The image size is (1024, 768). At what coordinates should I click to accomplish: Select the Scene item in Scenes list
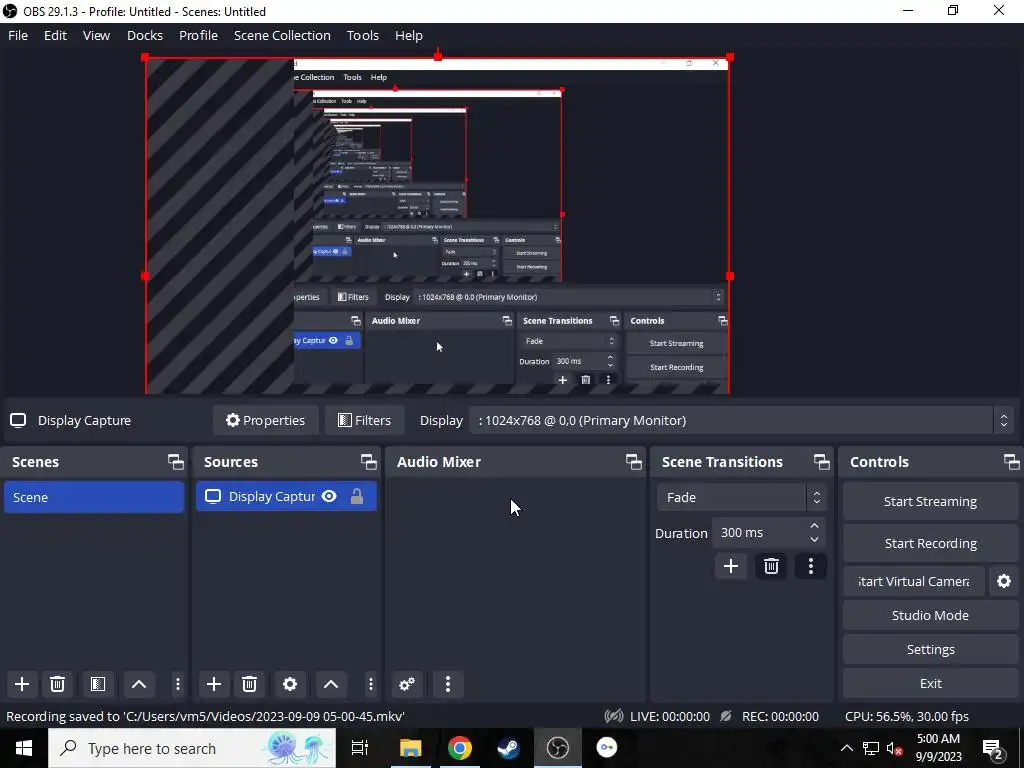point(94,497)
